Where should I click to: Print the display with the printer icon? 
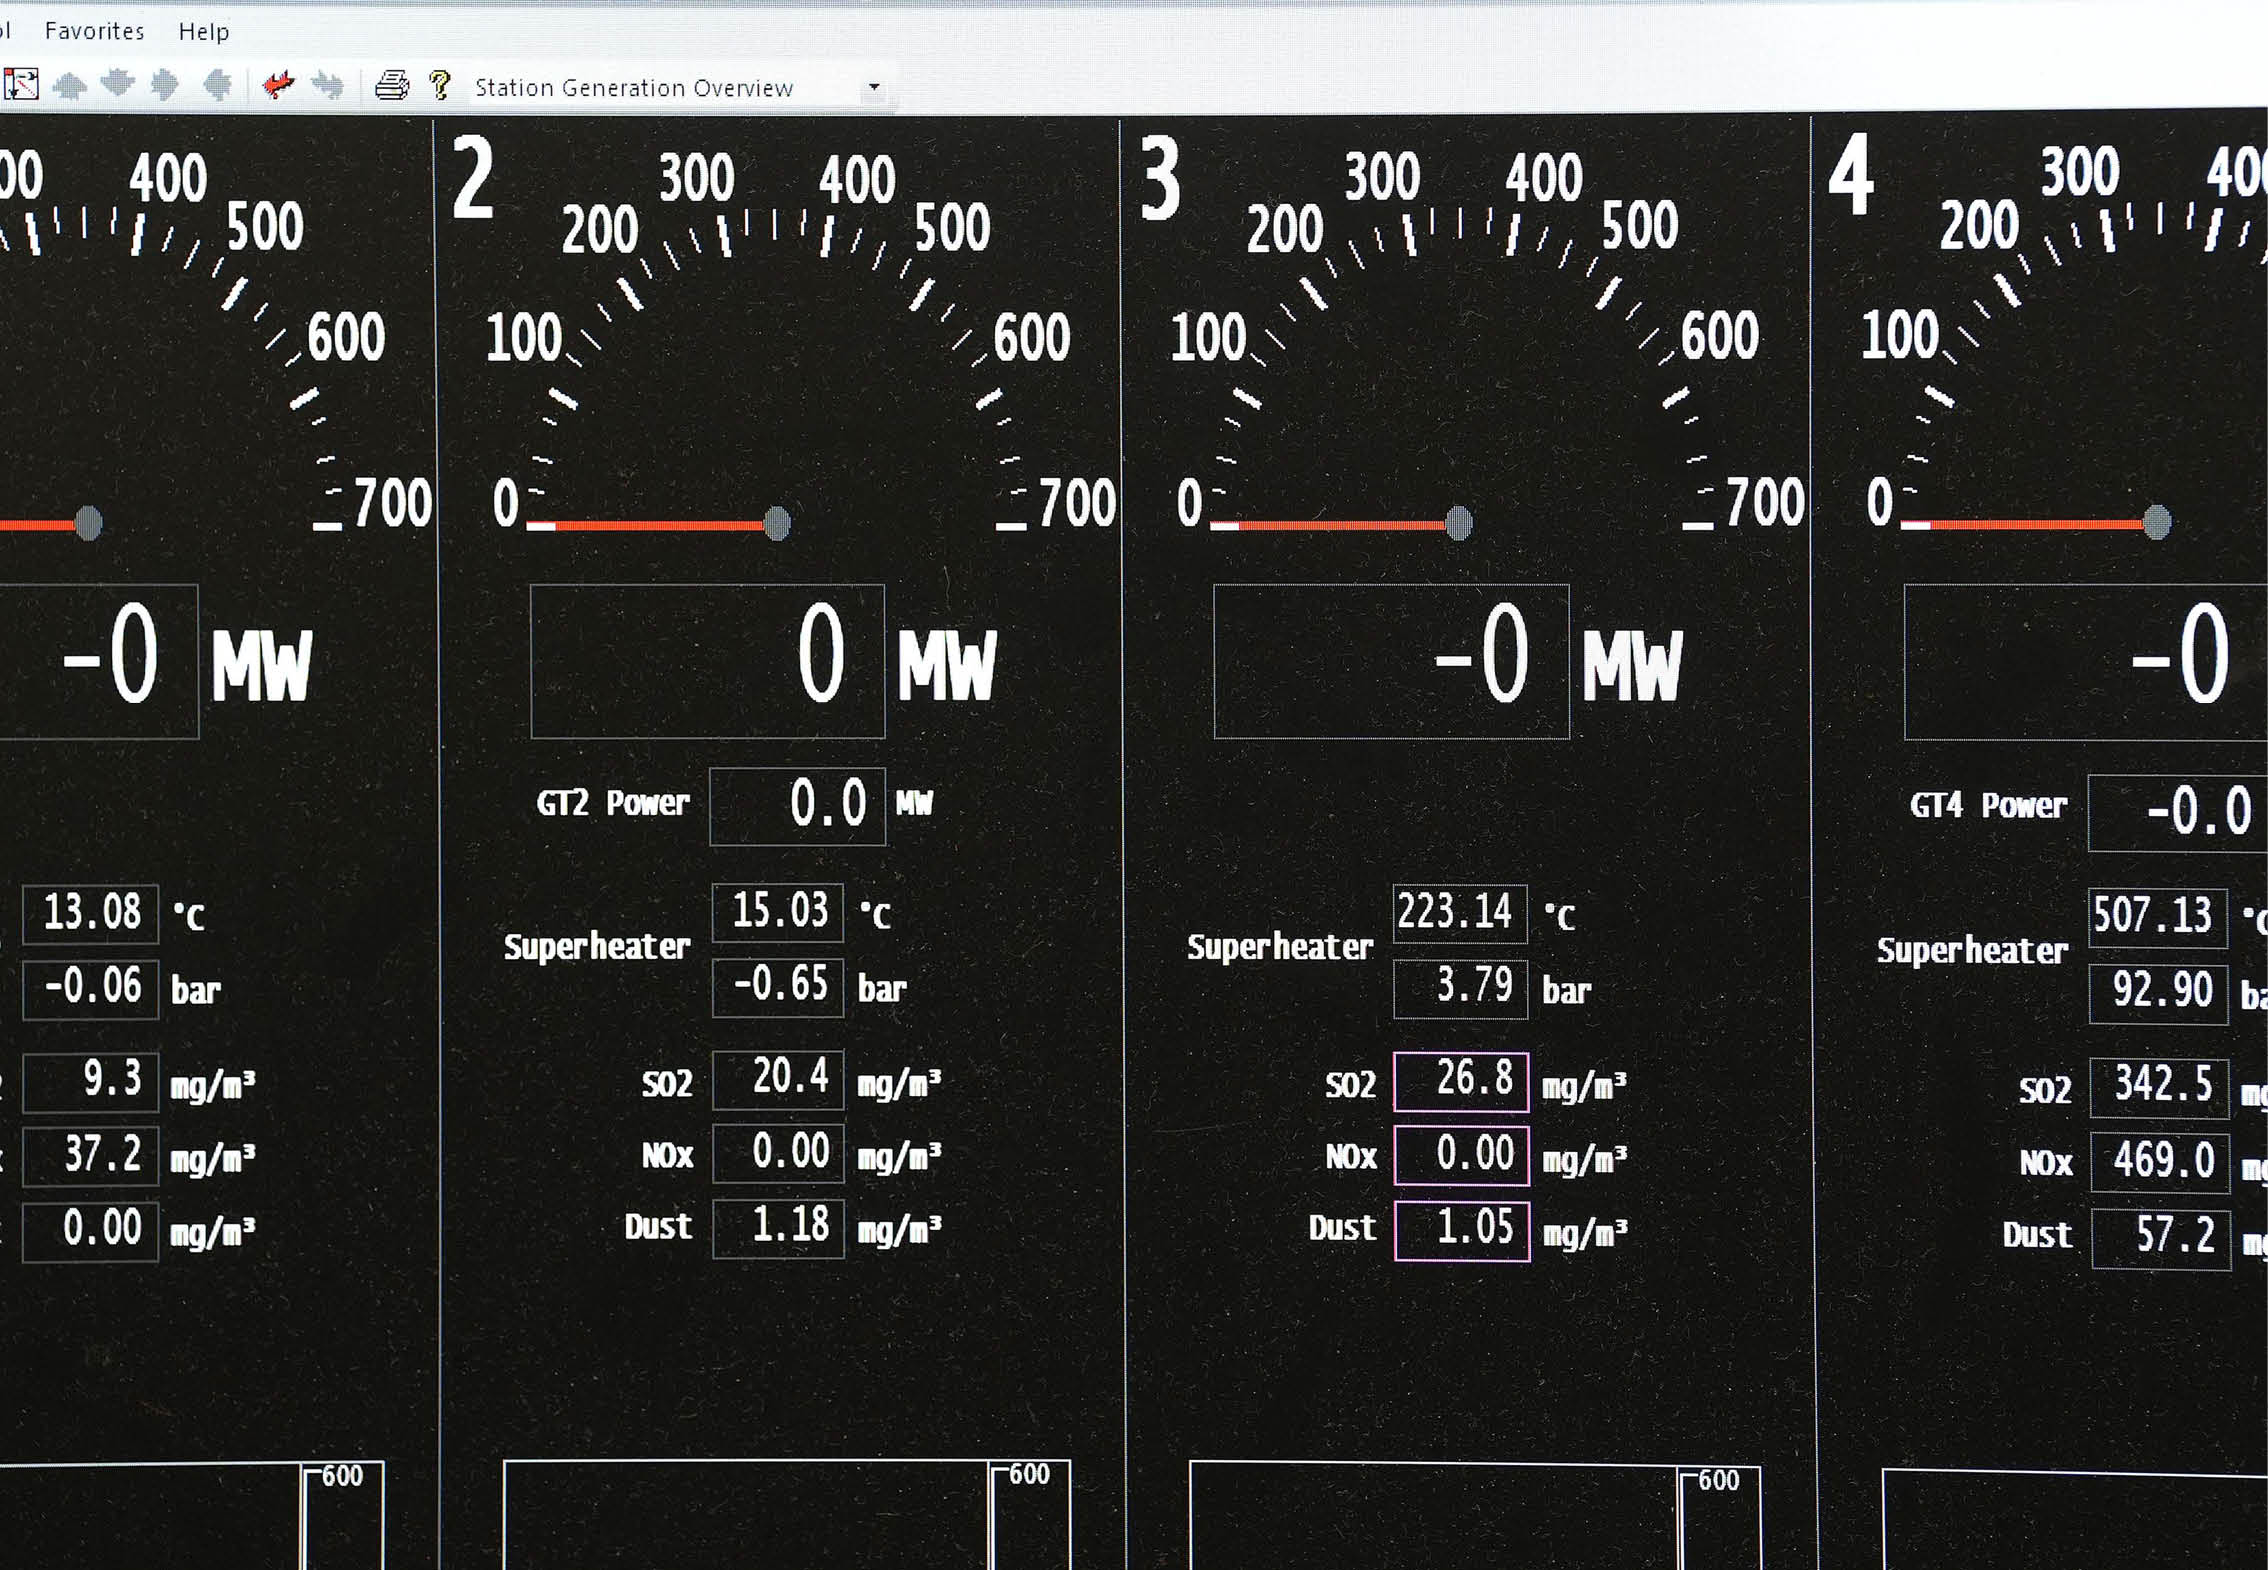(x=391, y=86)
